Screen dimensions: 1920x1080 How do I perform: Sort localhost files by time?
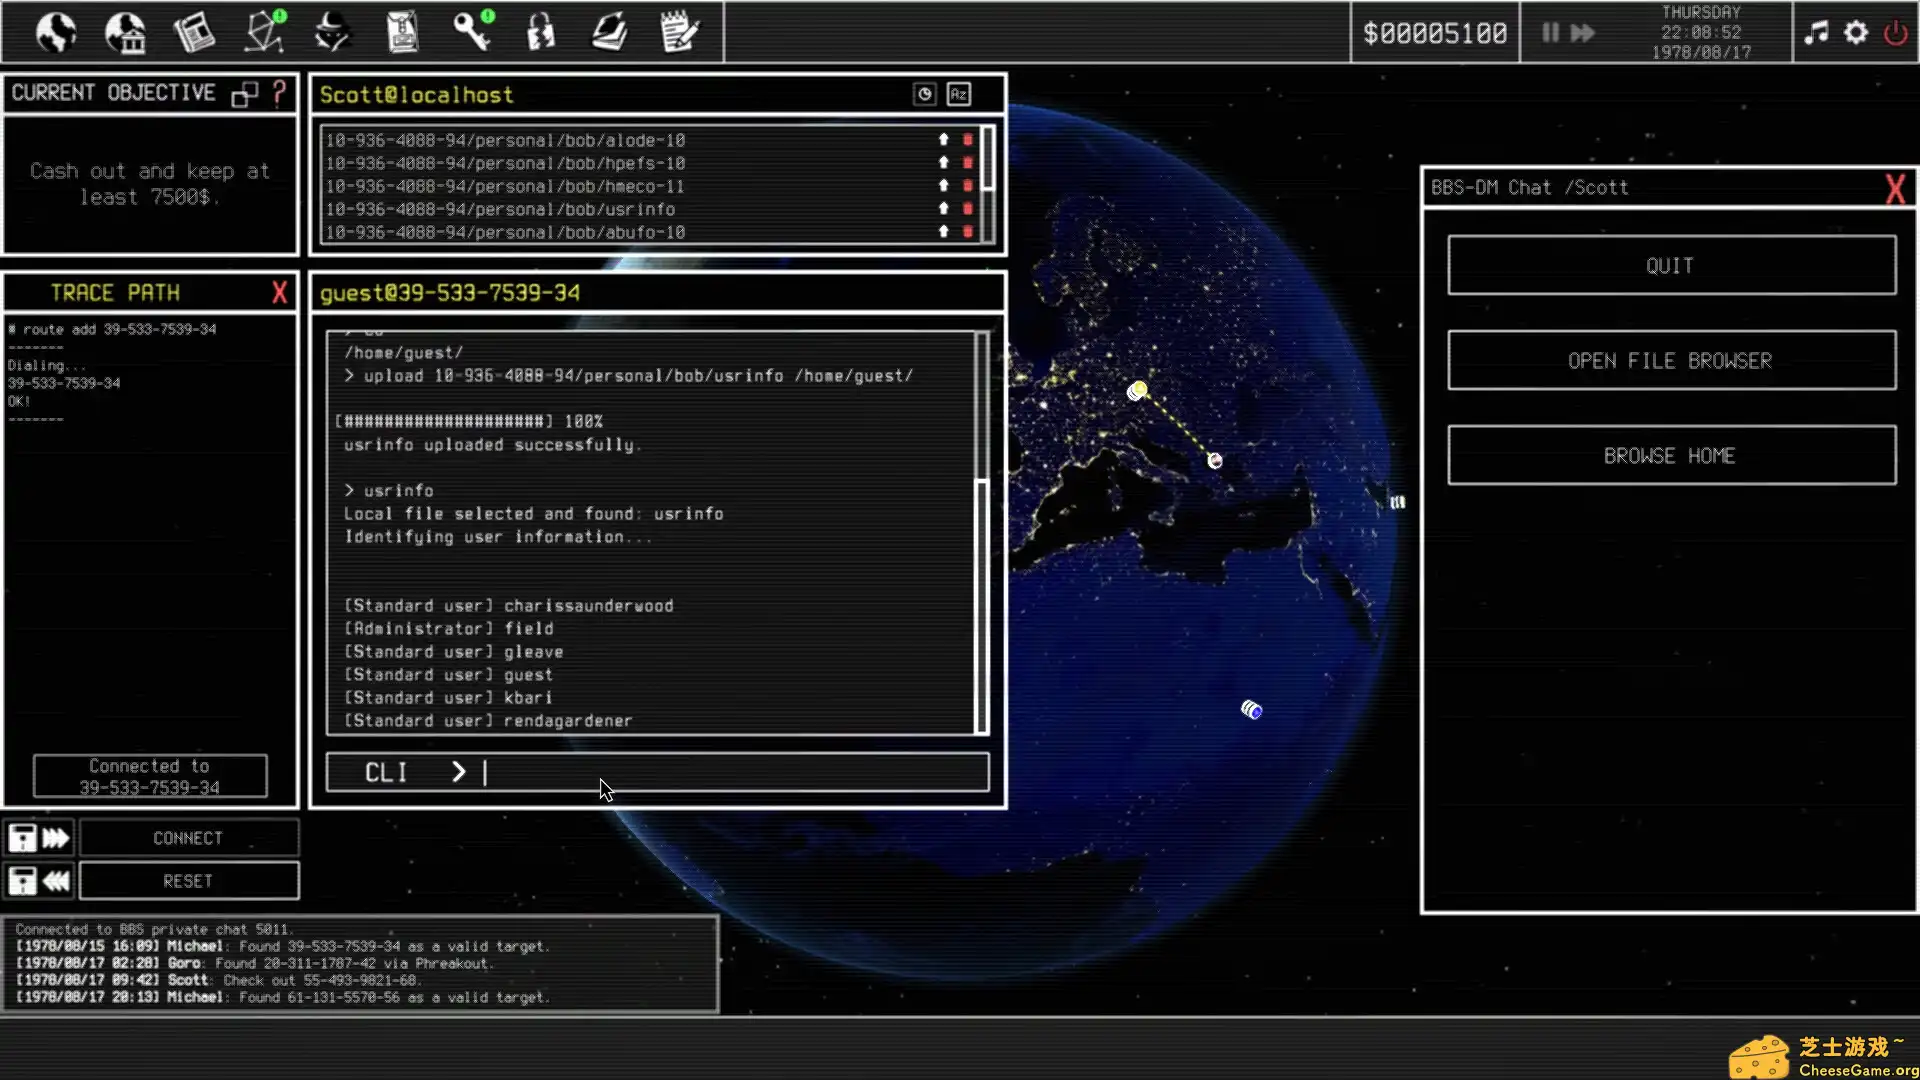(922, 94)
